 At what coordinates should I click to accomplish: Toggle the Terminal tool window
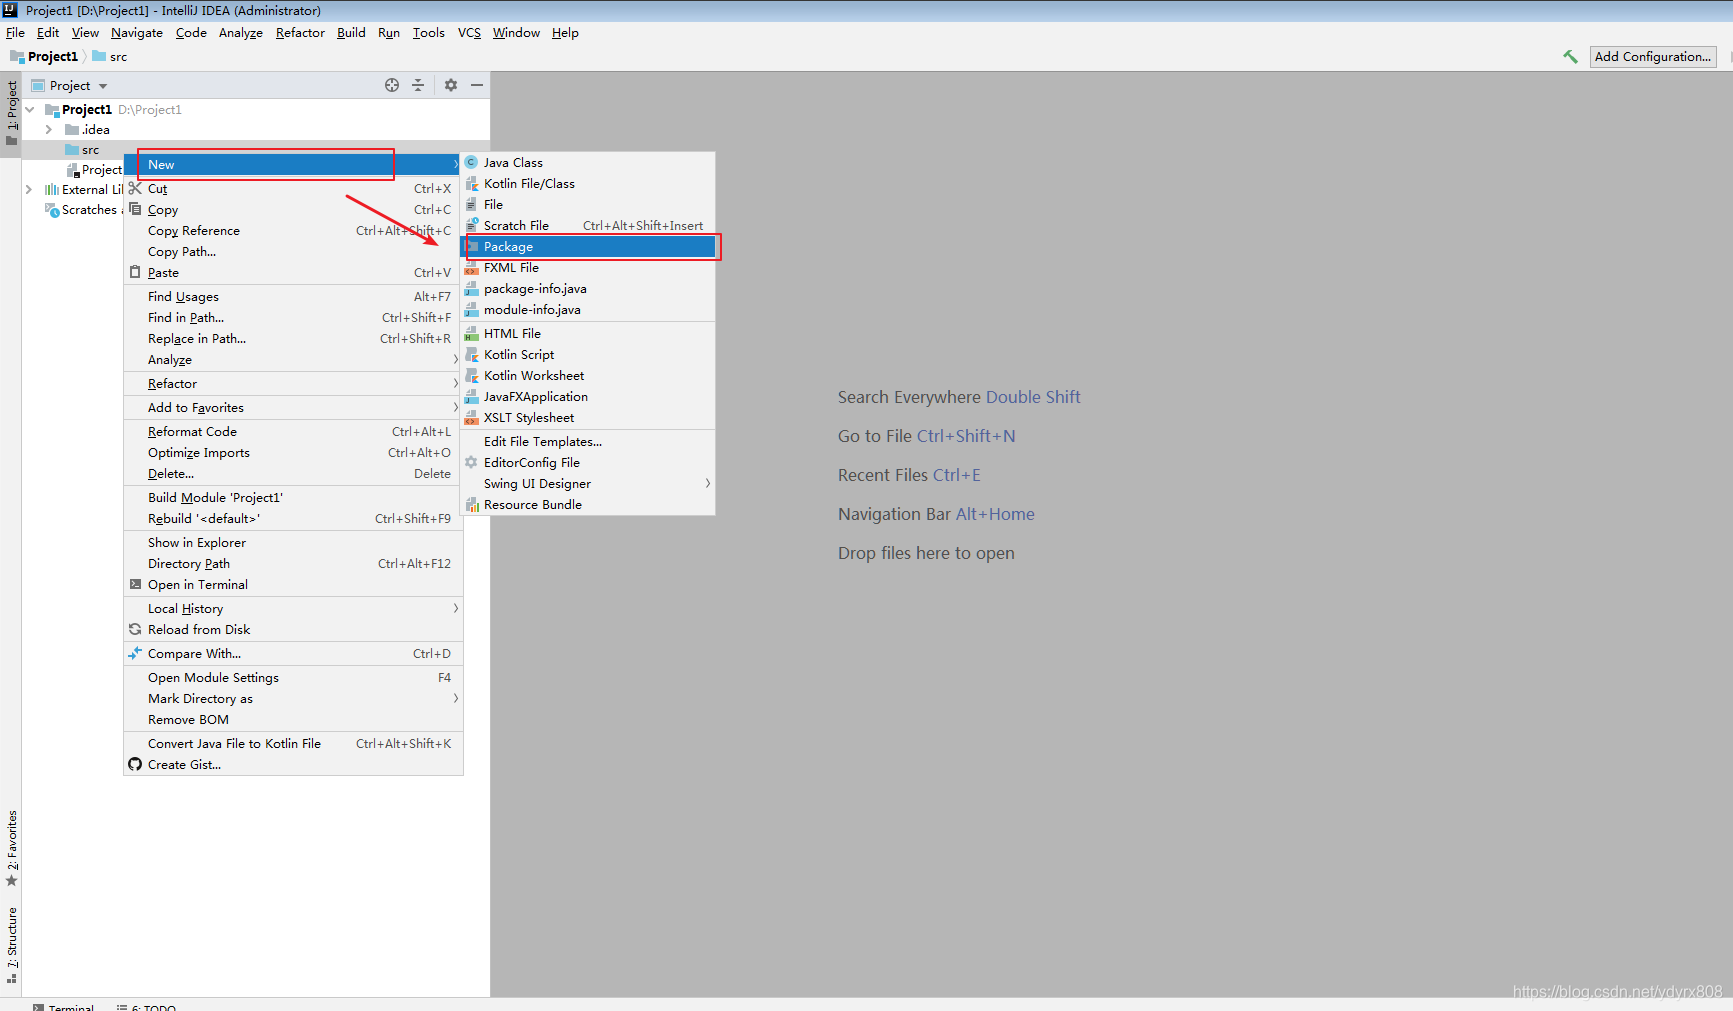point(63,1006)
